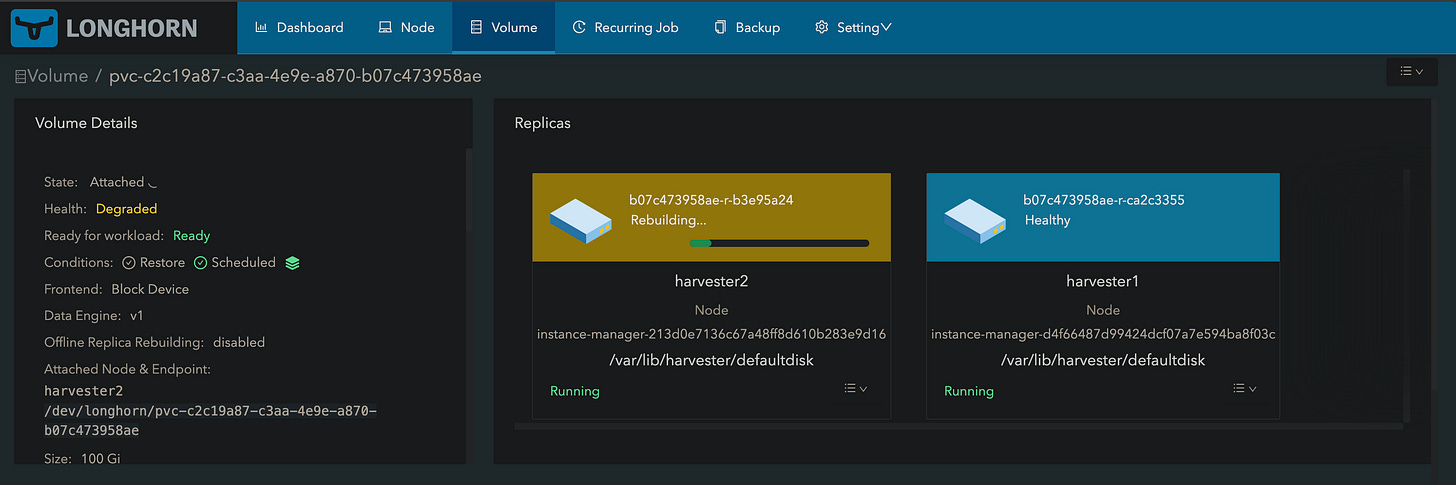The height and width of the screenshot is (485, 1456).
Task: Click the Attached state value
Action: click(x=117, y=182)
